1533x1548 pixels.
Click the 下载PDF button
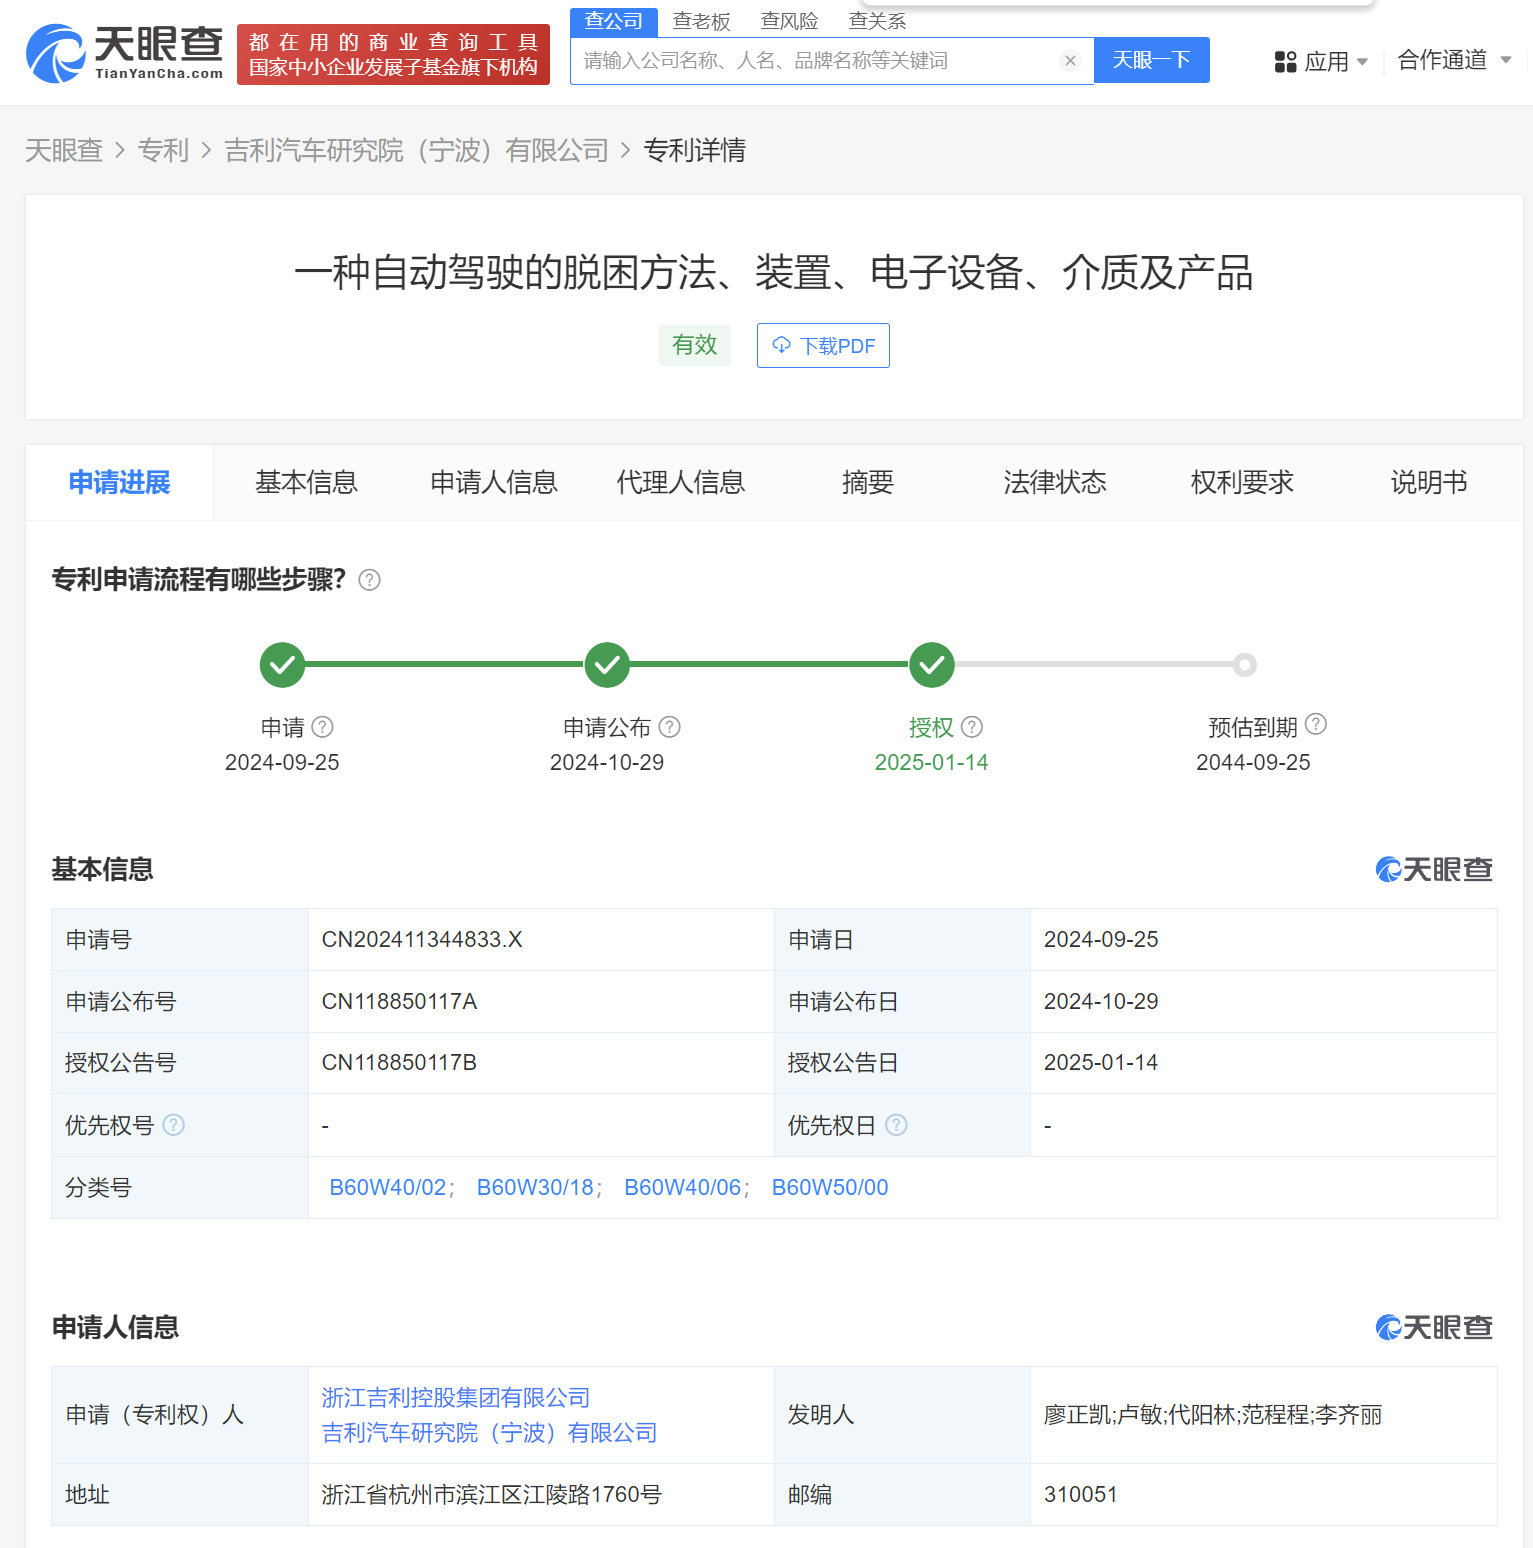click(823, 346)
